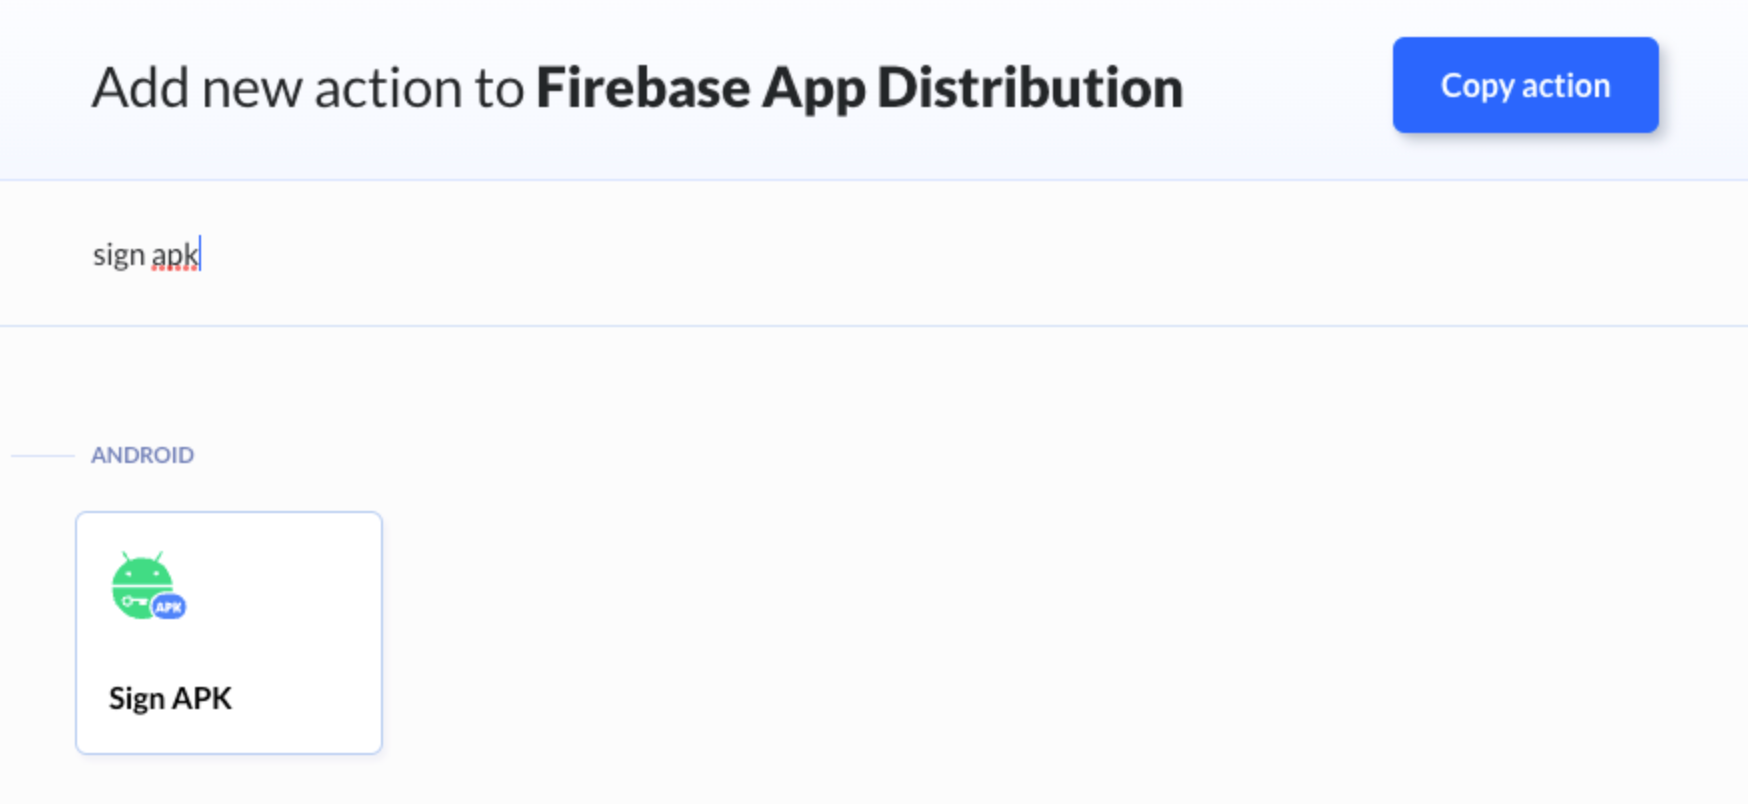Click empty area right of search text
This screenshot has height=804, width=1748.
[x=900, y=255]
